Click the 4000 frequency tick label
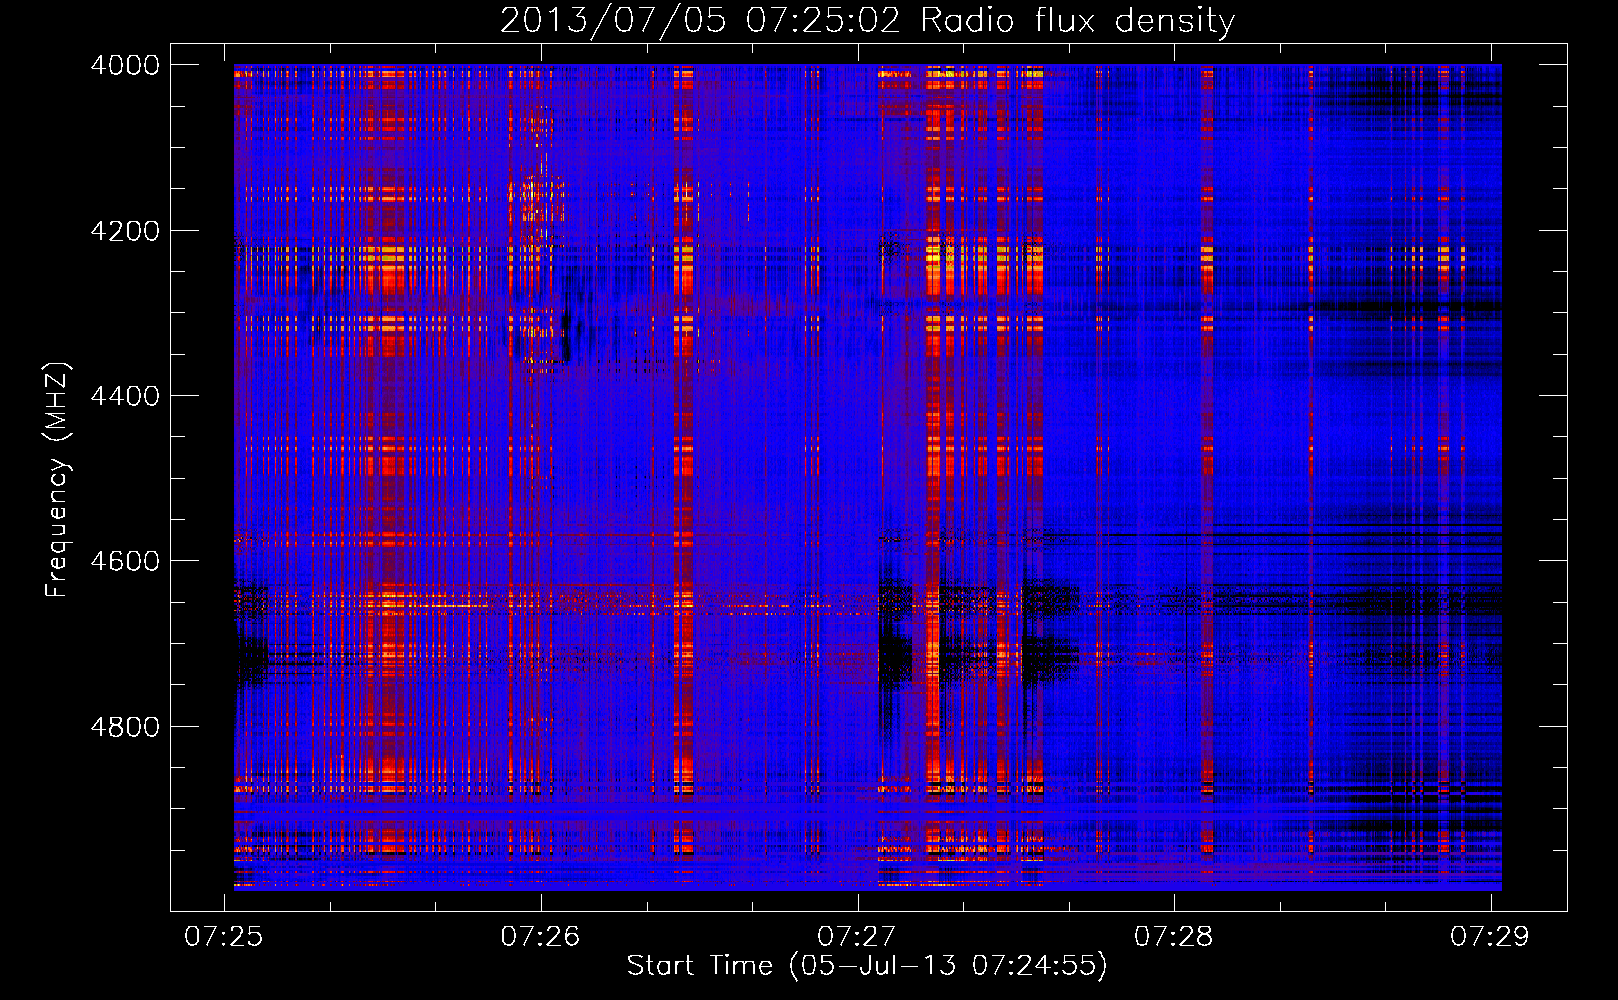The image size is (1618, 1000). 124,65
